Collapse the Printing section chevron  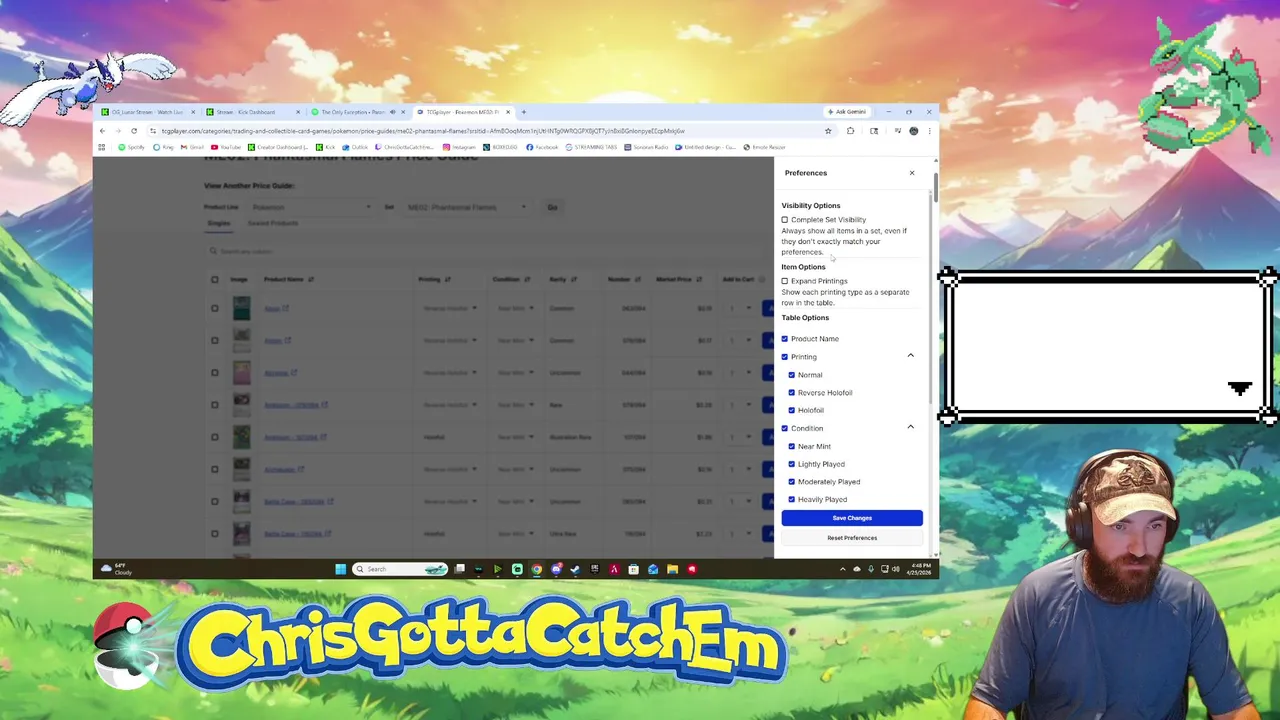tap(910, 356)
